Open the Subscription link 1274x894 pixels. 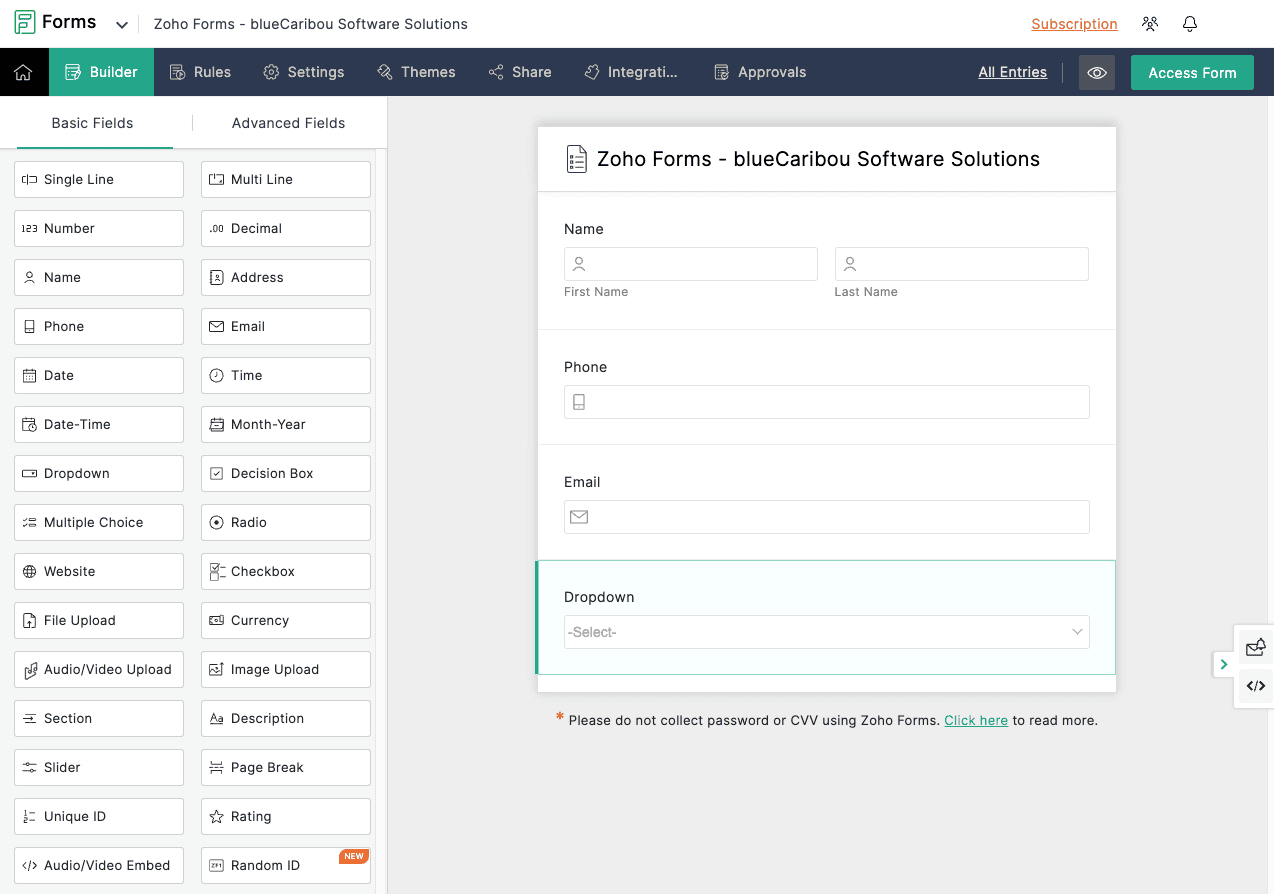[1074, 24]
